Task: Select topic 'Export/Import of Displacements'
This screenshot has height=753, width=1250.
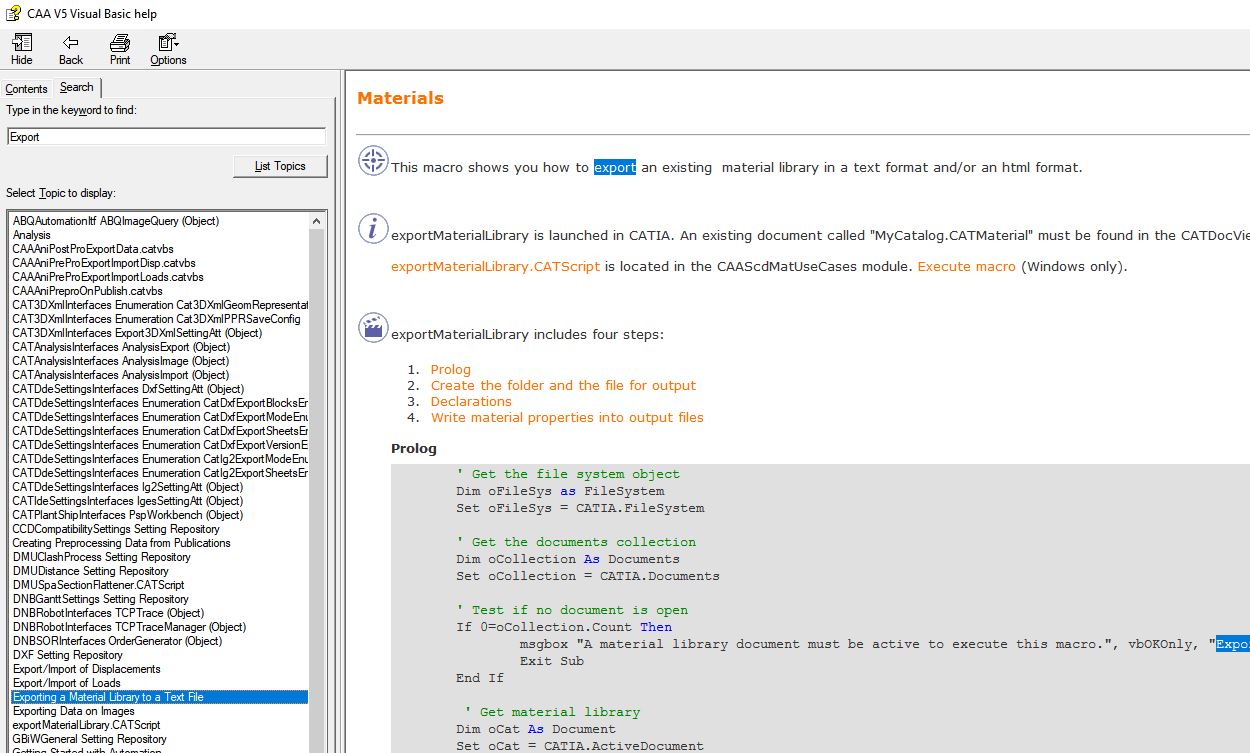Action: 86,669
